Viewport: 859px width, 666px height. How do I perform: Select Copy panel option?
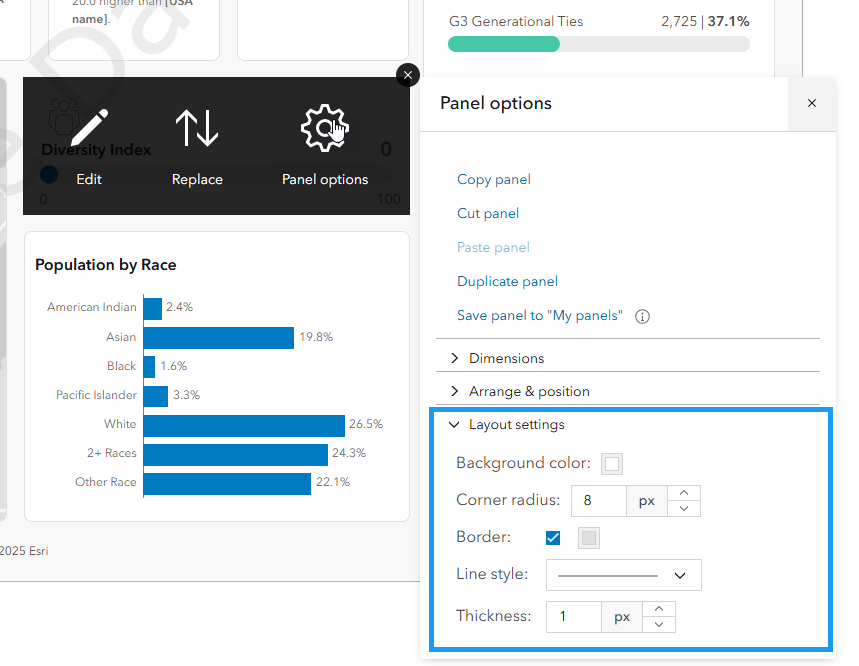pyautogui.click(x=494, y=180)
